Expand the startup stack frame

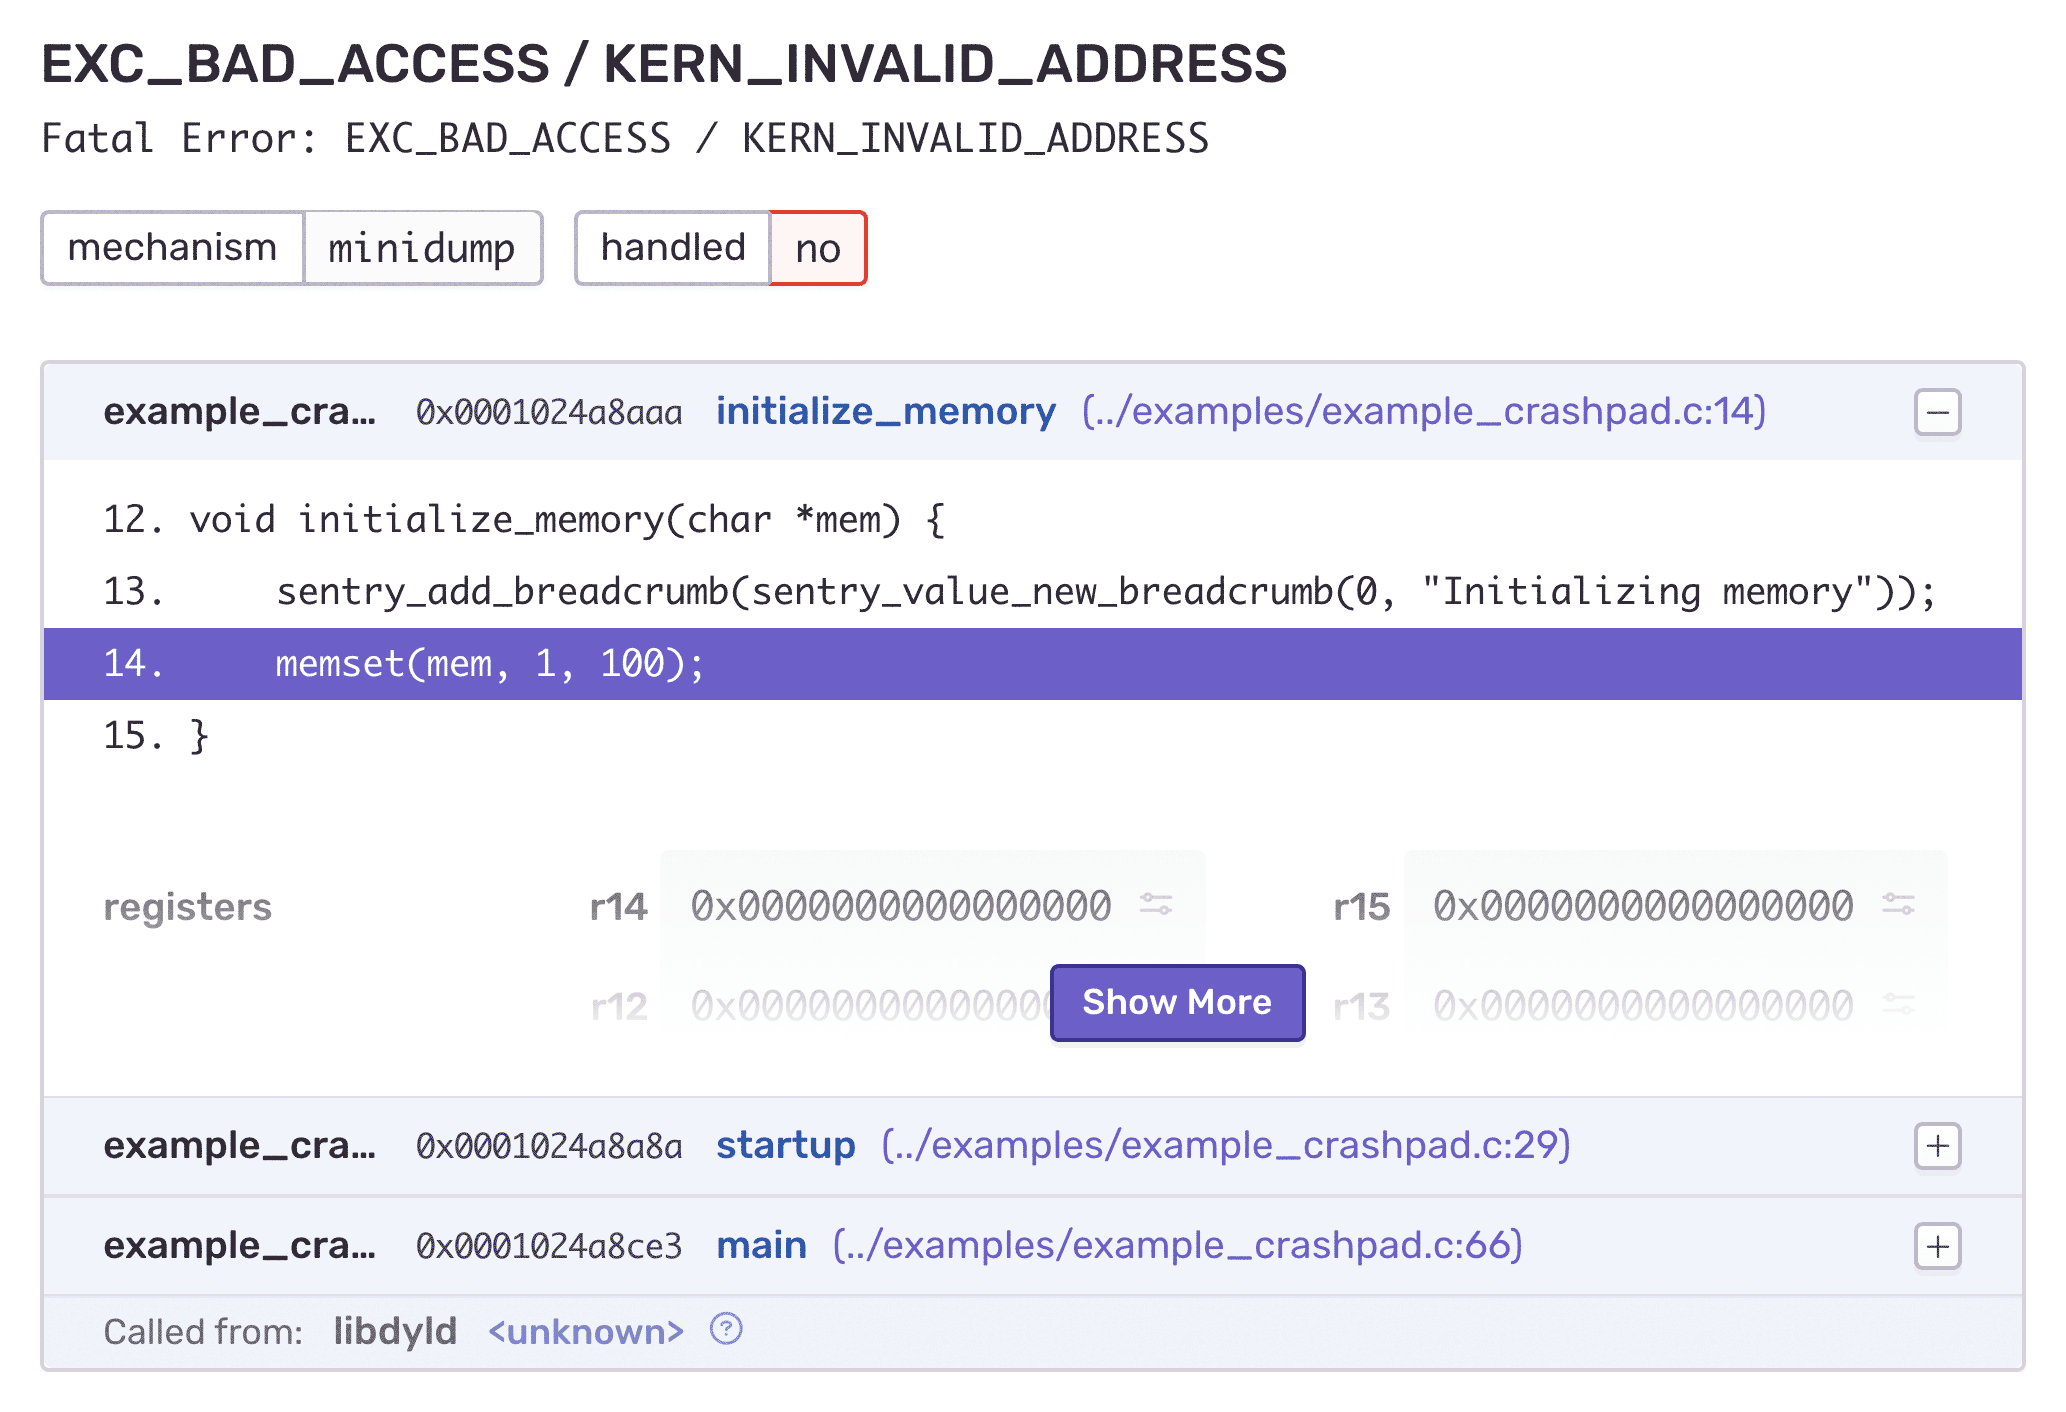tap(1937, 1145)
